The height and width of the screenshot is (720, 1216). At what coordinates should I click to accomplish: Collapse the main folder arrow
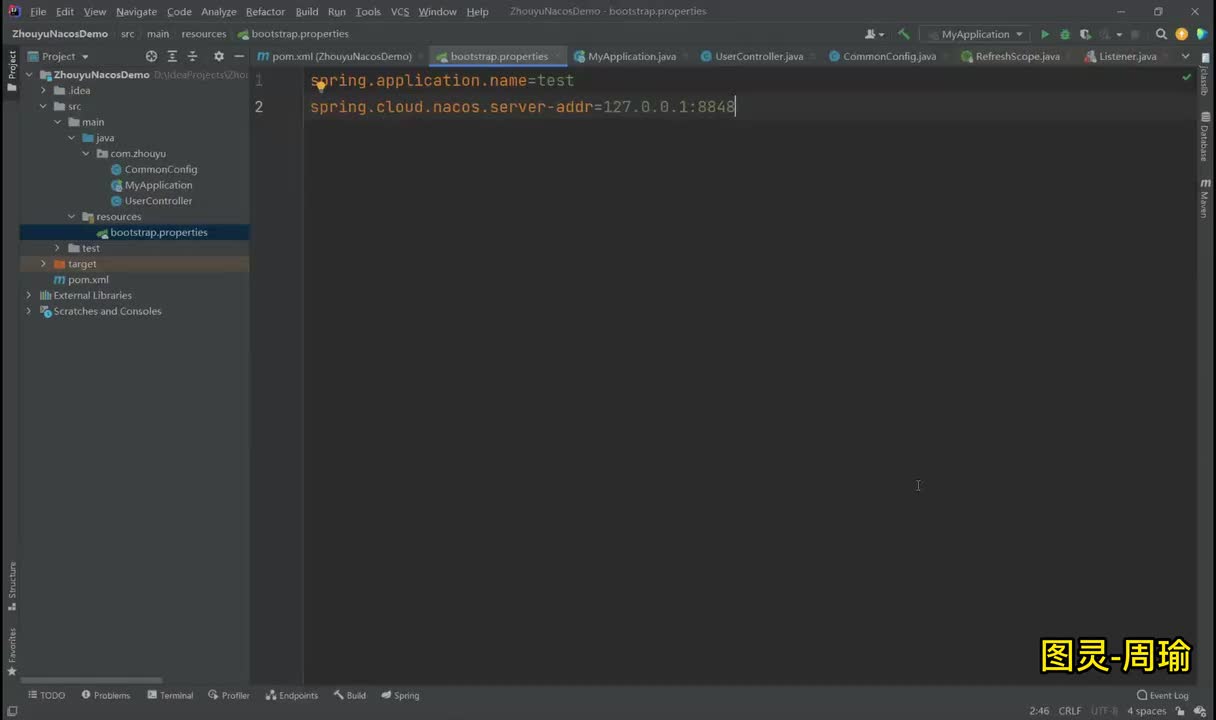(57, 122)
